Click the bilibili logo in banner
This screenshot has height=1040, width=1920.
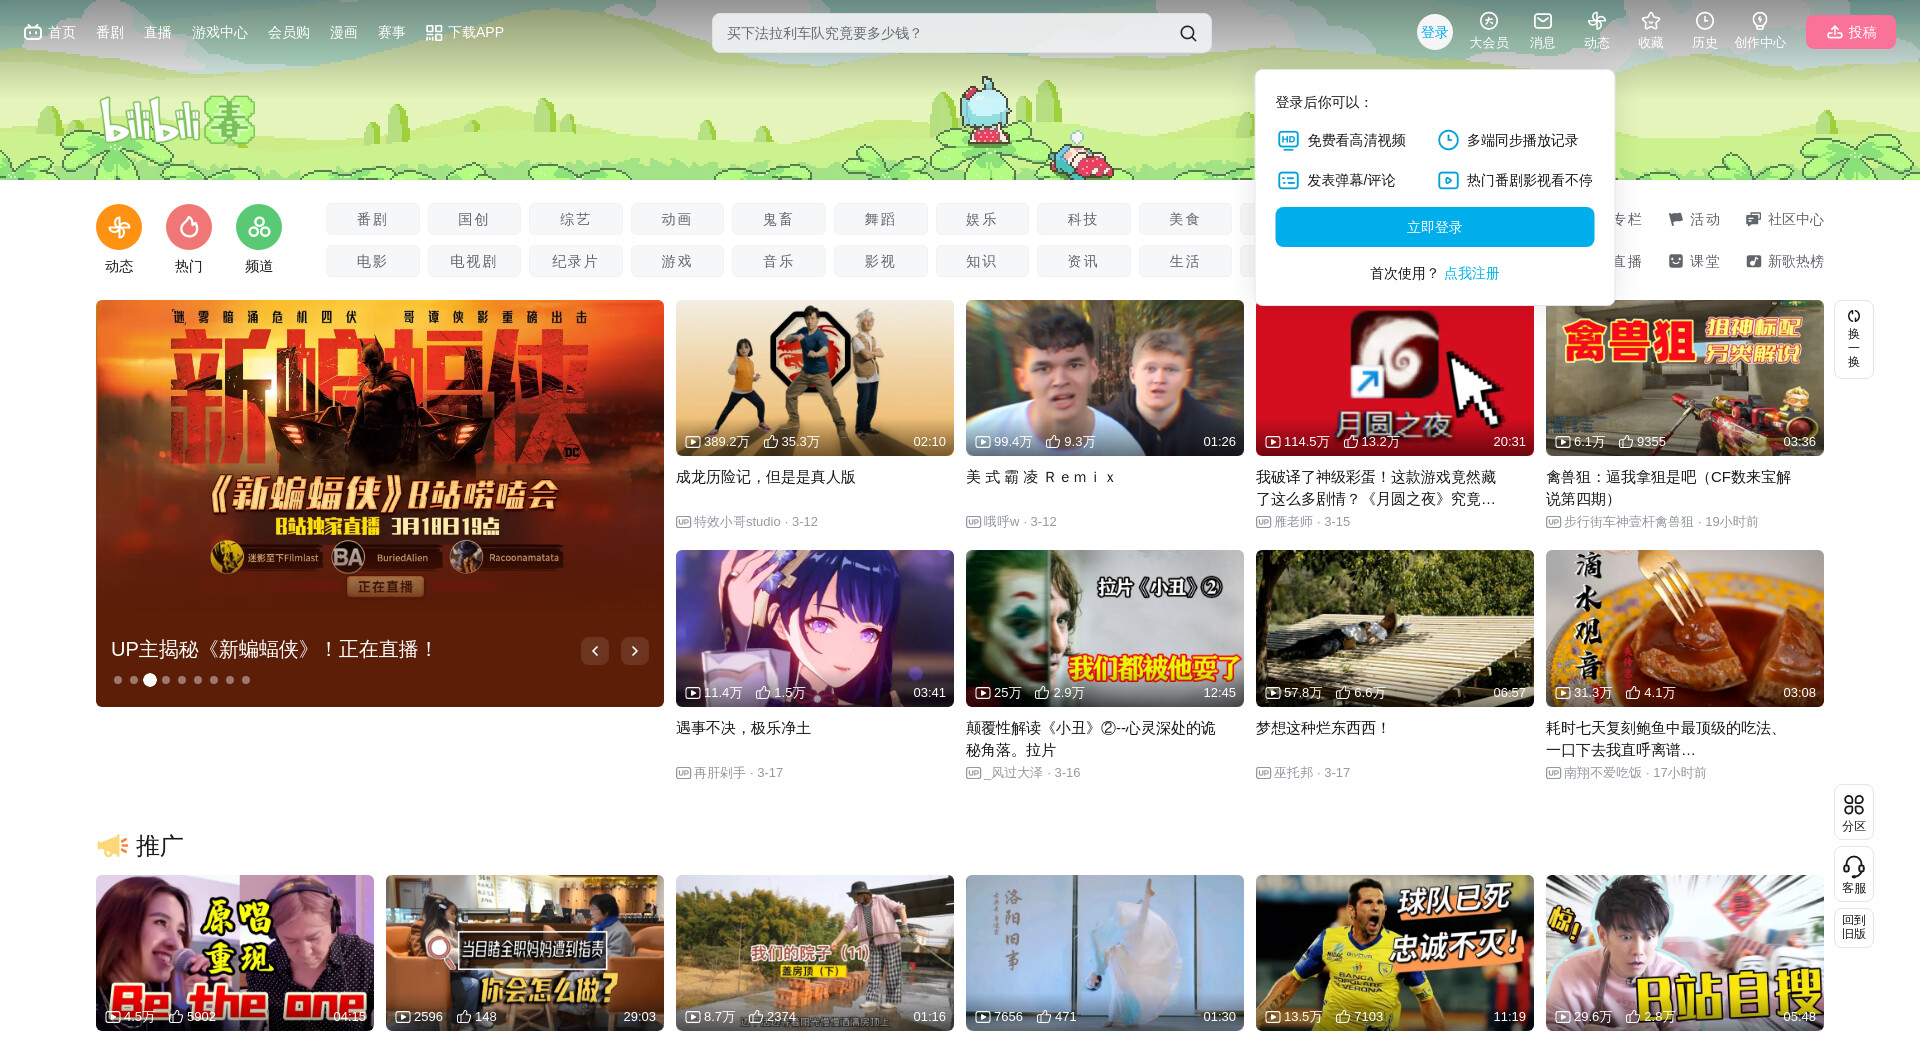tap(177, 121)
